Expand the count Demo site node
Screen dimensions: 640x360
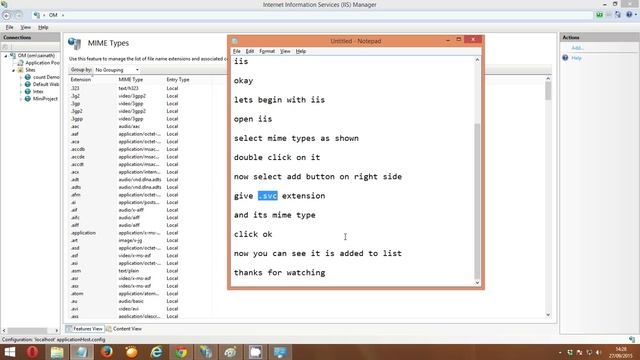coord(21,77)
